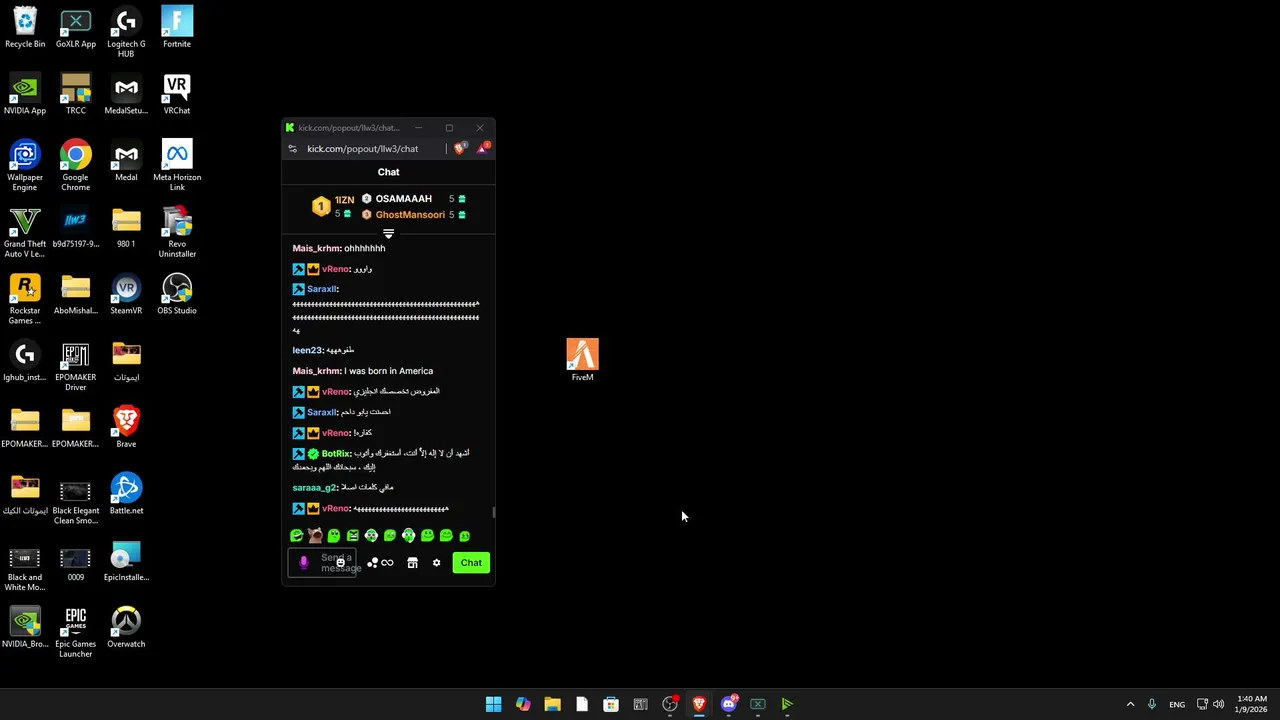The width and height of the screenshot is (1280, 720).
Task: Select the Fortnite desktop icon
Action: tap(177, 27)
